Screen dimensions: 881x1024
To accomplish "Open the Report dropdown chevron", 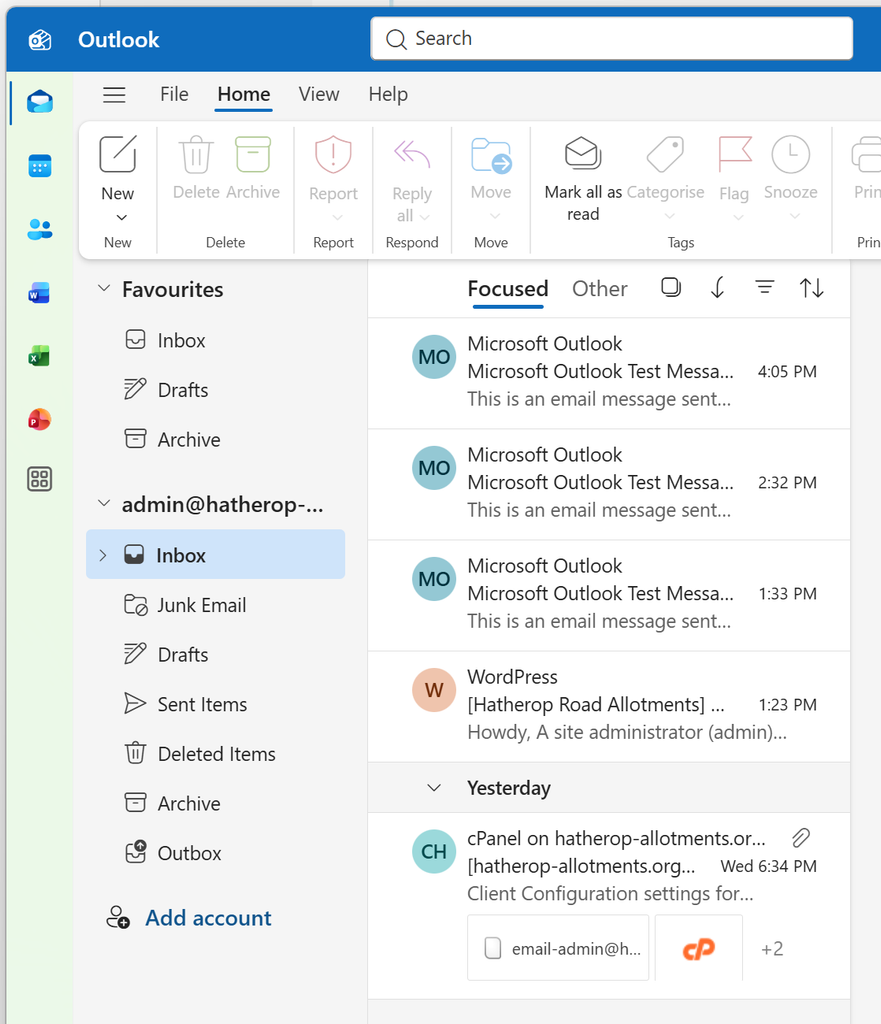I will click(337, 217).
